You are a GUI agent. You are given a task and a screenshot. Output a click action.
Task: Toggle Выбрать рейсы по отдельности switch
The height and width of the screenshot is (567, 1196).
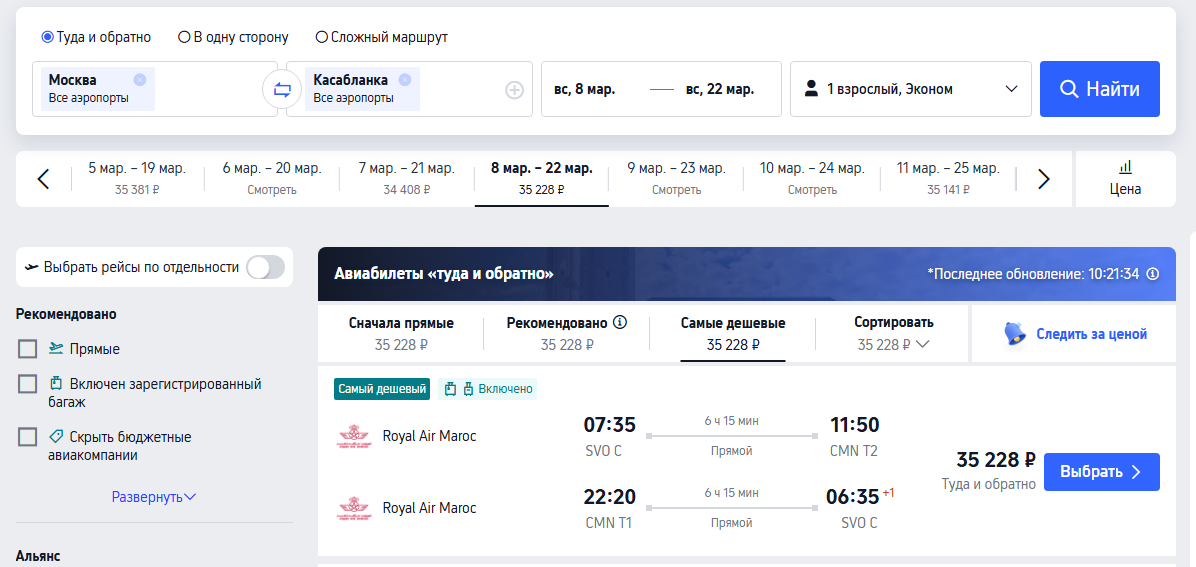(265, 267)
